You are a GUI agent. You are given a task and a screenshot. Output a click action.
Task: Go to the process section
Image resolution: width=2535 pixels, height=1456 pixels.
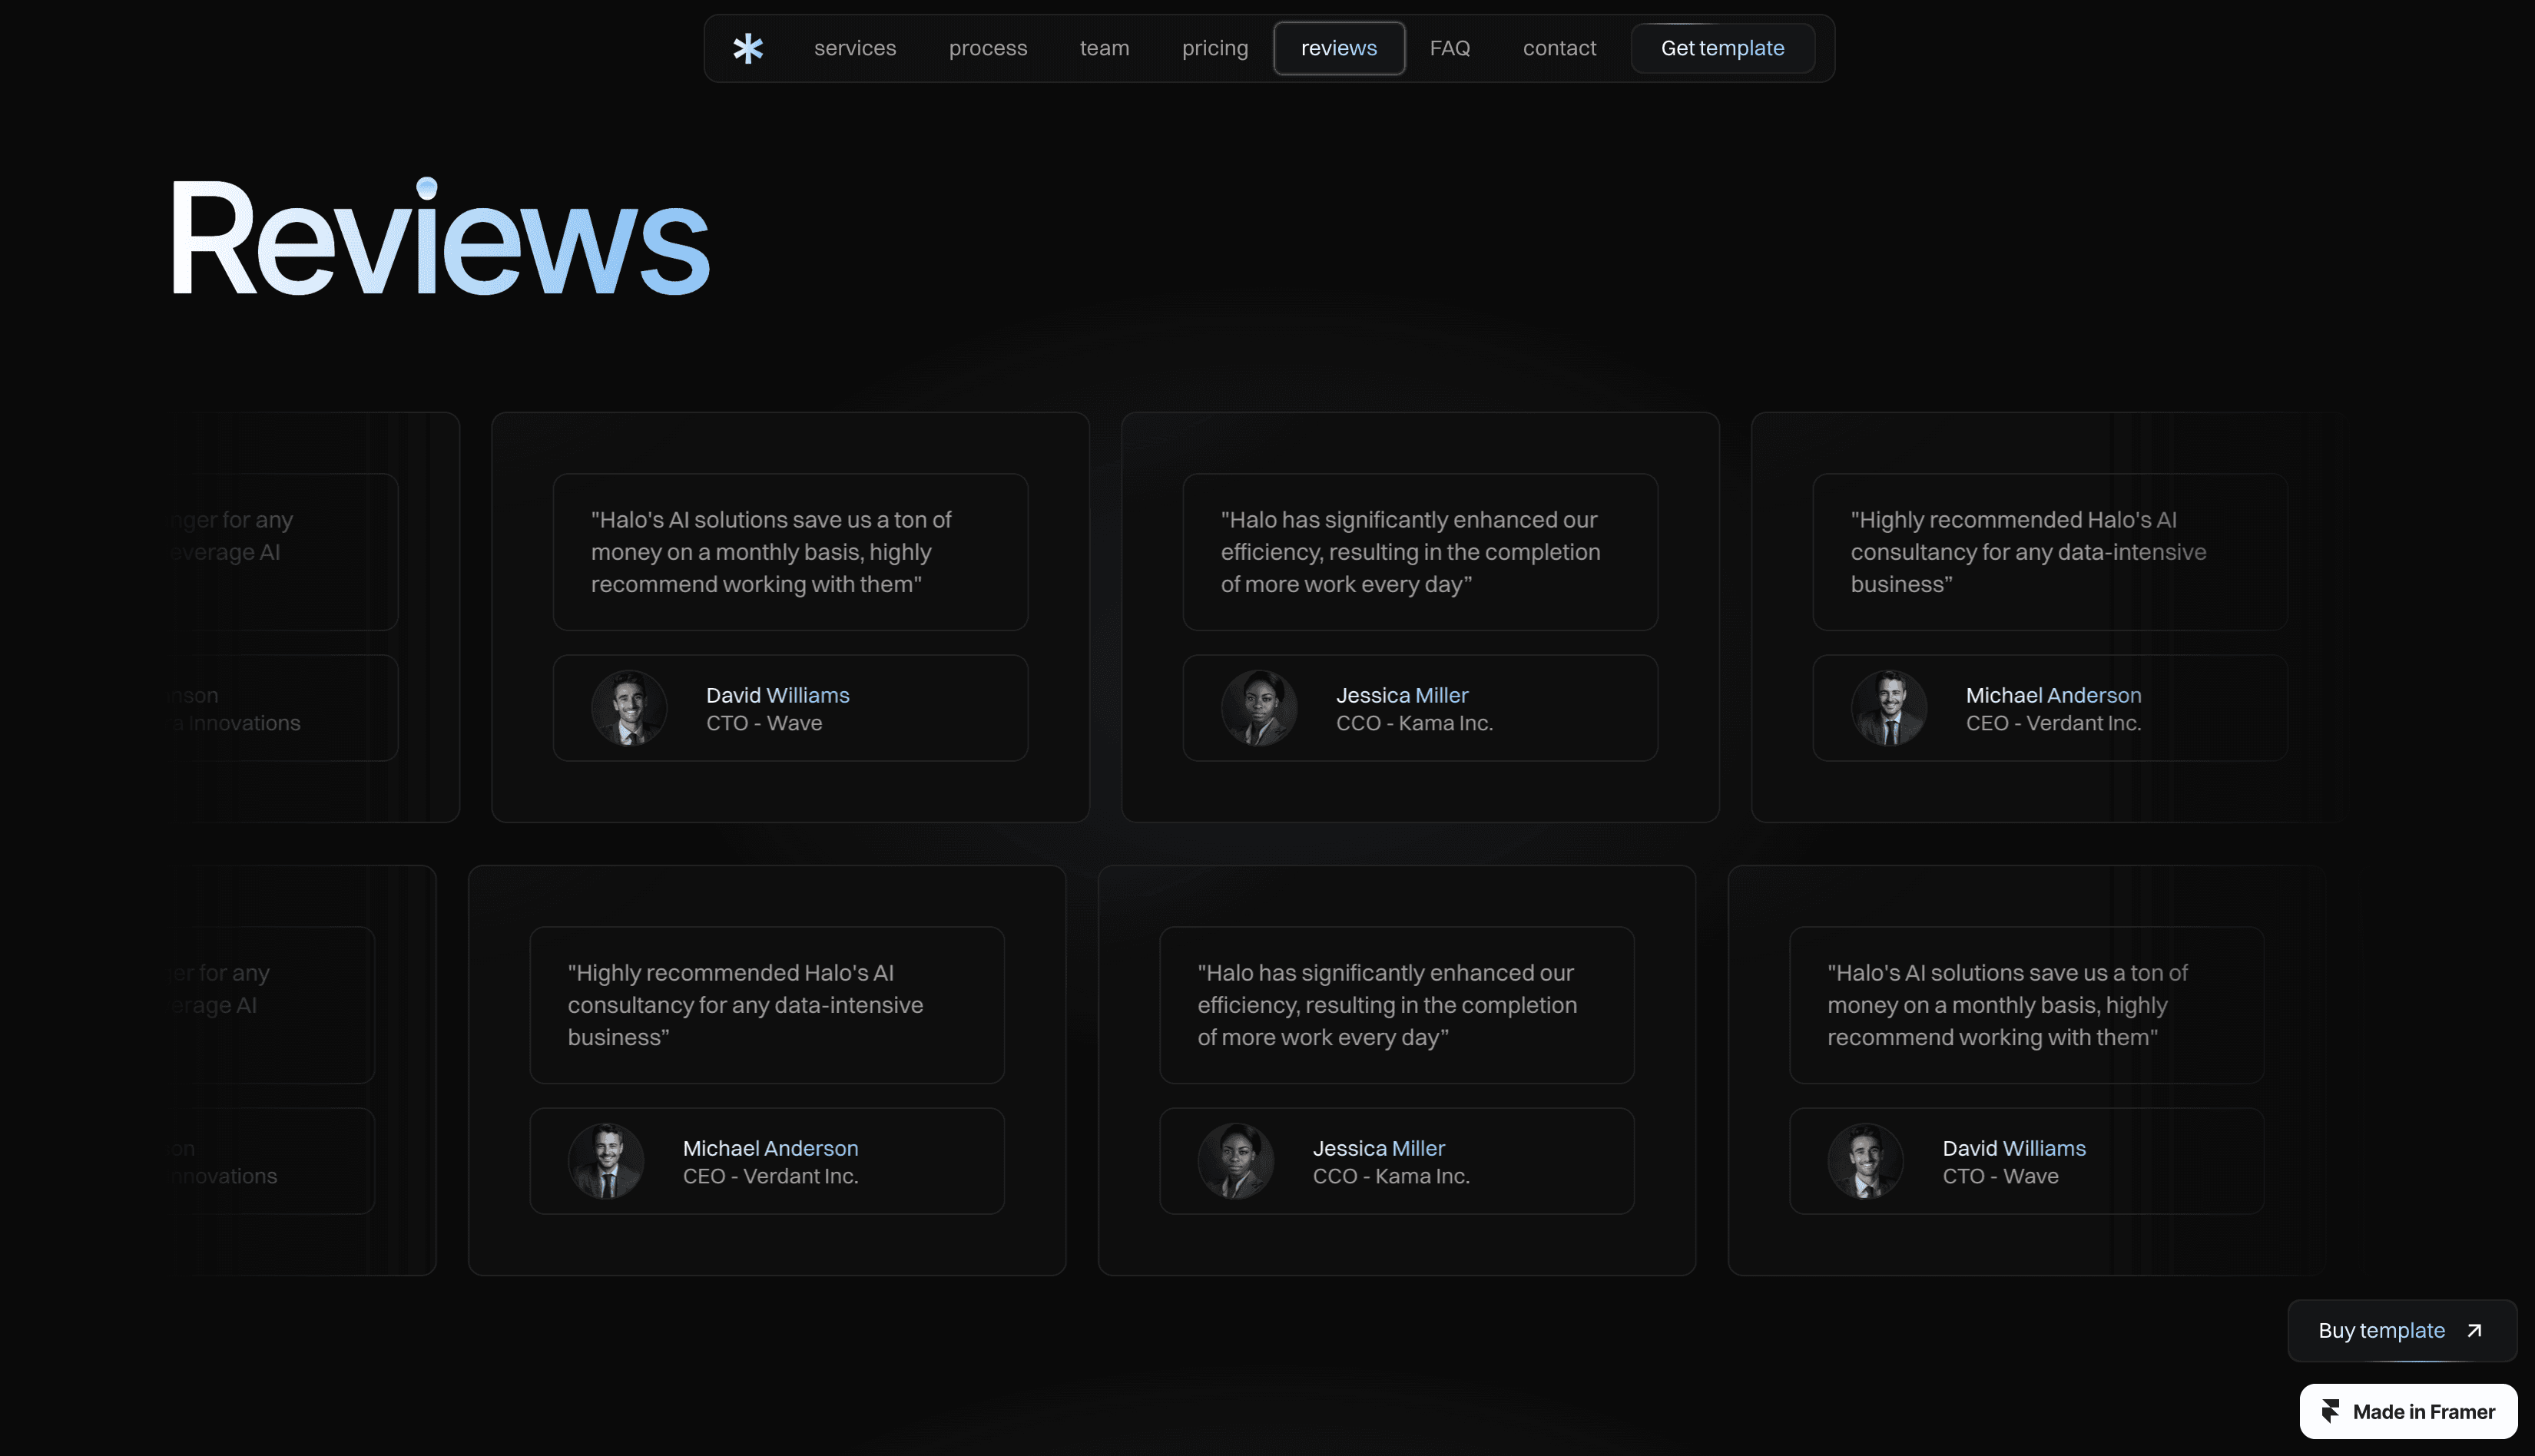(x=988, y=48)
